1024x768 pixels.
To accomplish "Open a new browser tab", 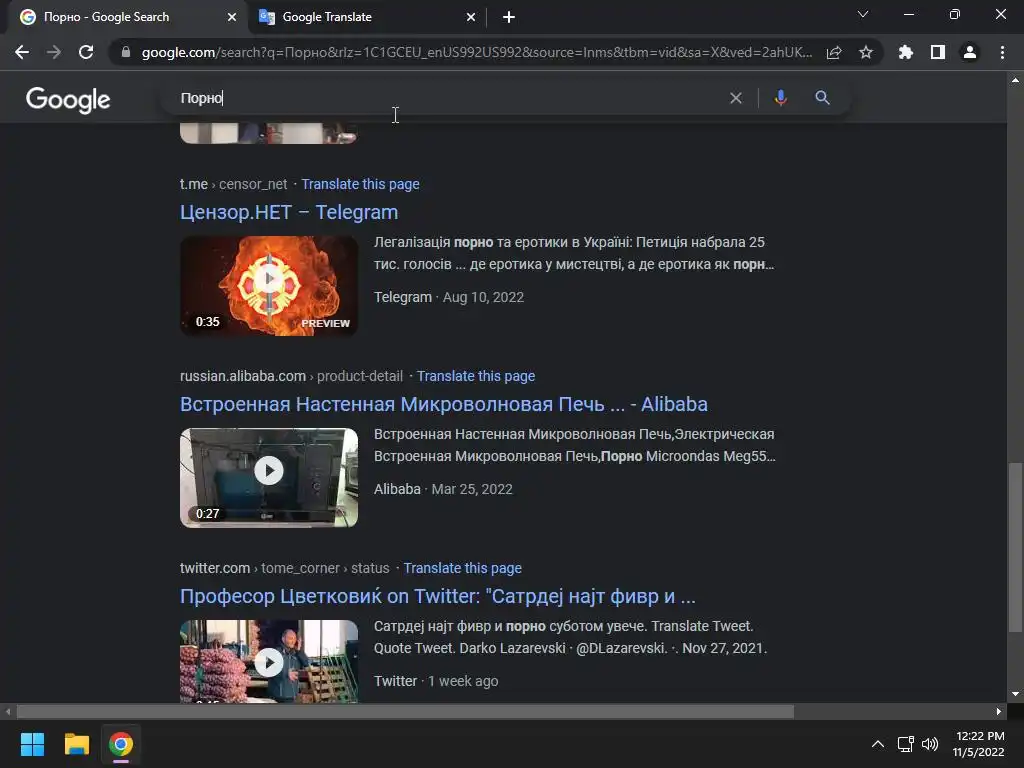I will (x=509, y=18).
